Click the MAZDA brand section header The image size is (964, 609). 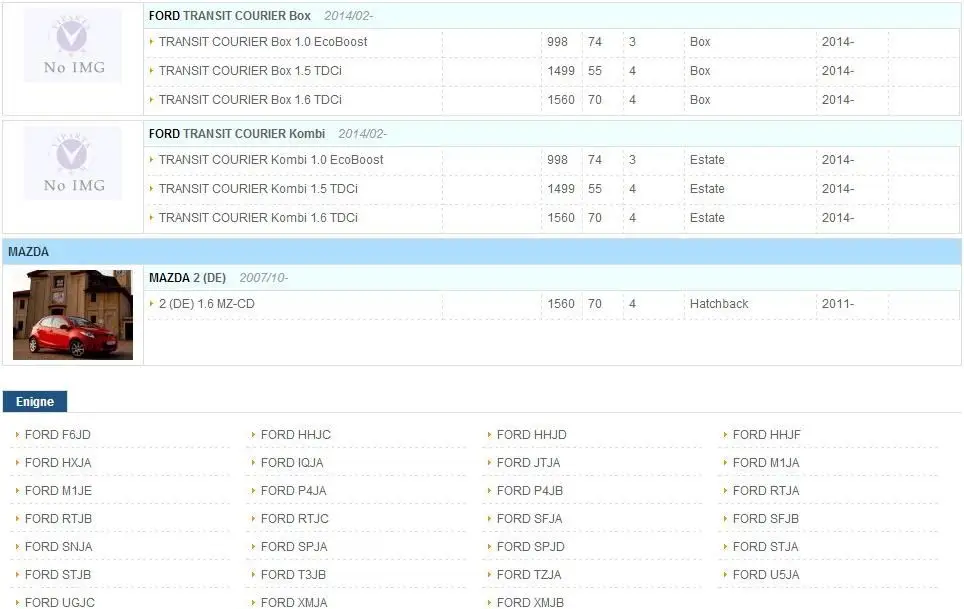click(482, 252)
